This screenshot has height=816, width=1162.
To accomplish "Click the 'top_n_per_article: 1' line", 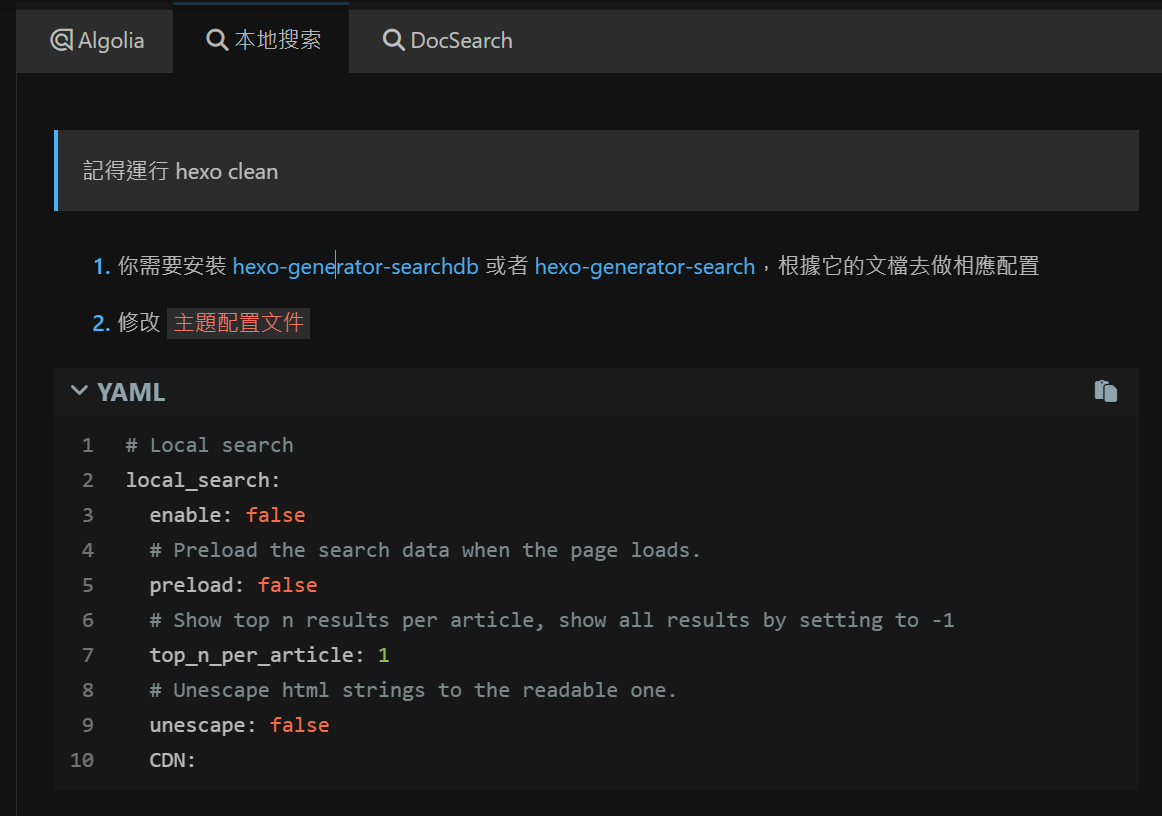I will [269, 655].
